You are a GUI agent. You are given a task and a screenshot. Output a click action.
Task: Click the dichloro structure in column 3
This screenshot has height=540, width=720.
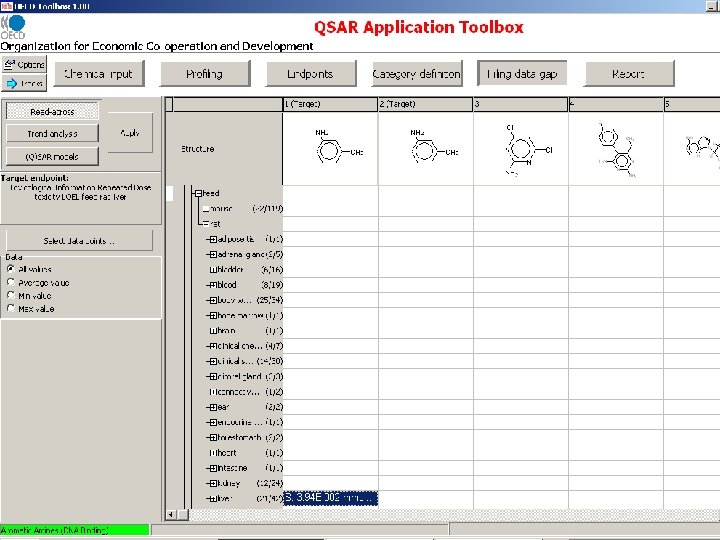coord(528,150)
